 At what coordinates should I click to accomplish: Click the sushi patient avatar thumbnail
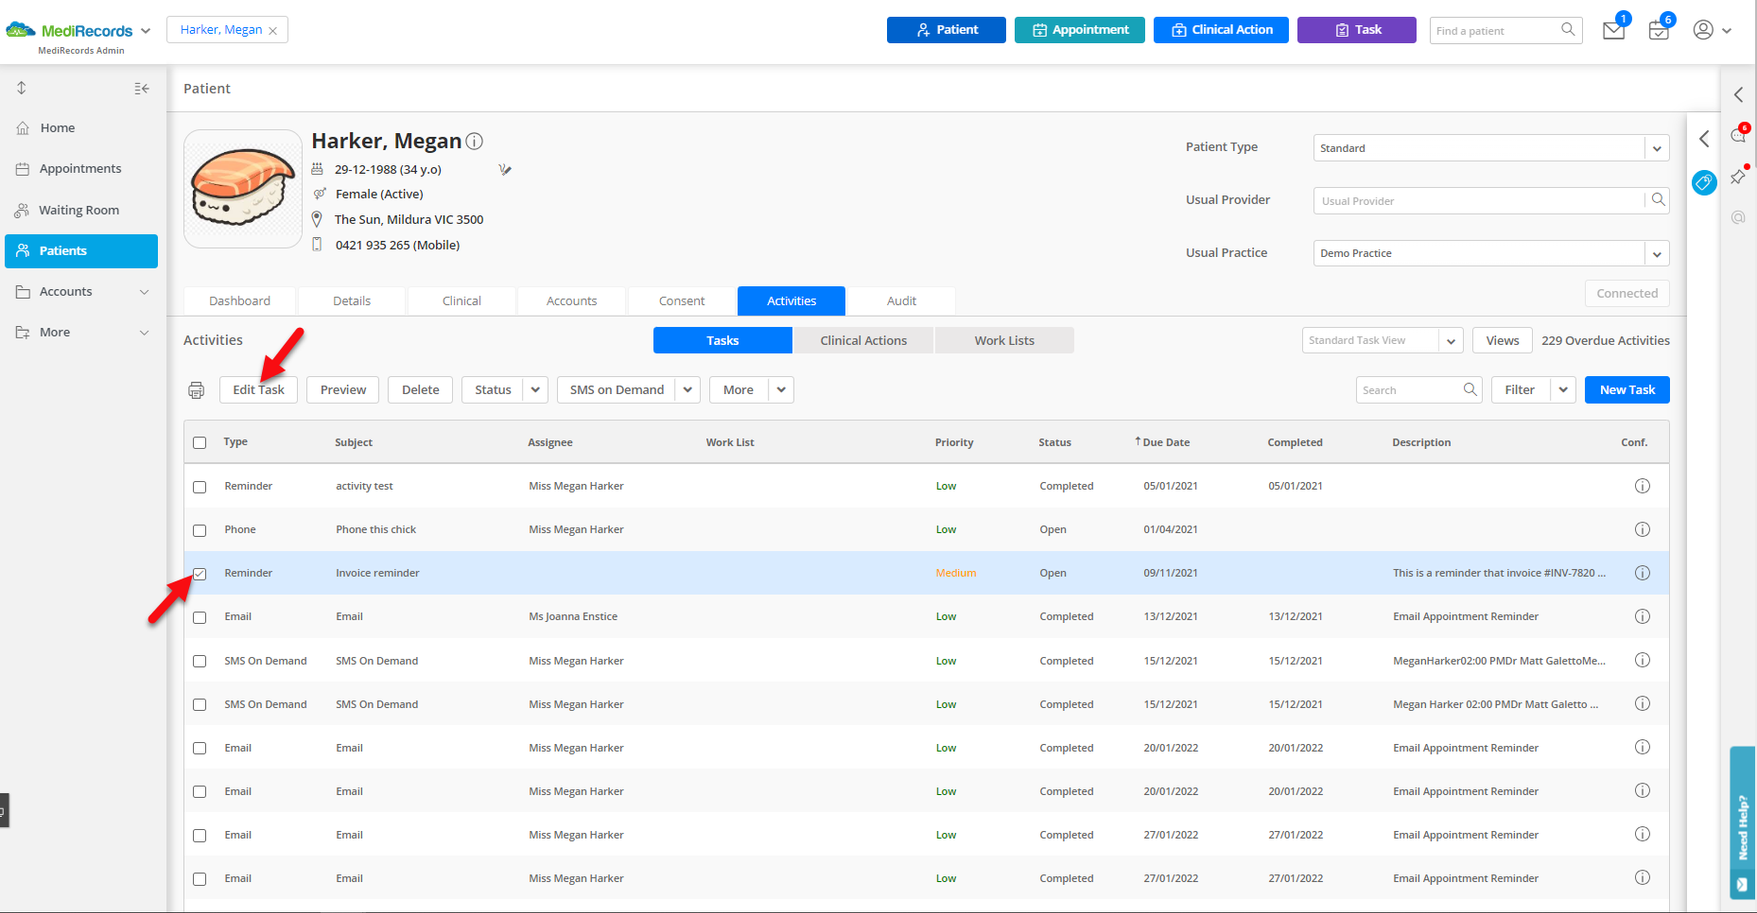click(243, 189)
